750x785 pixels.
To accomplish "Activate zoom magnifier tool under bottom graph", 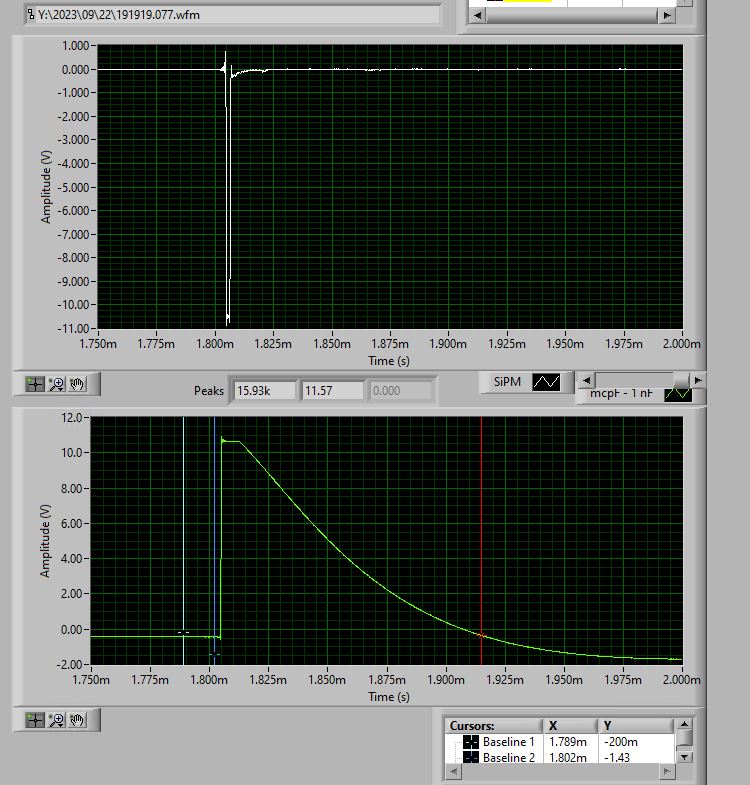I will coord(56,720).
